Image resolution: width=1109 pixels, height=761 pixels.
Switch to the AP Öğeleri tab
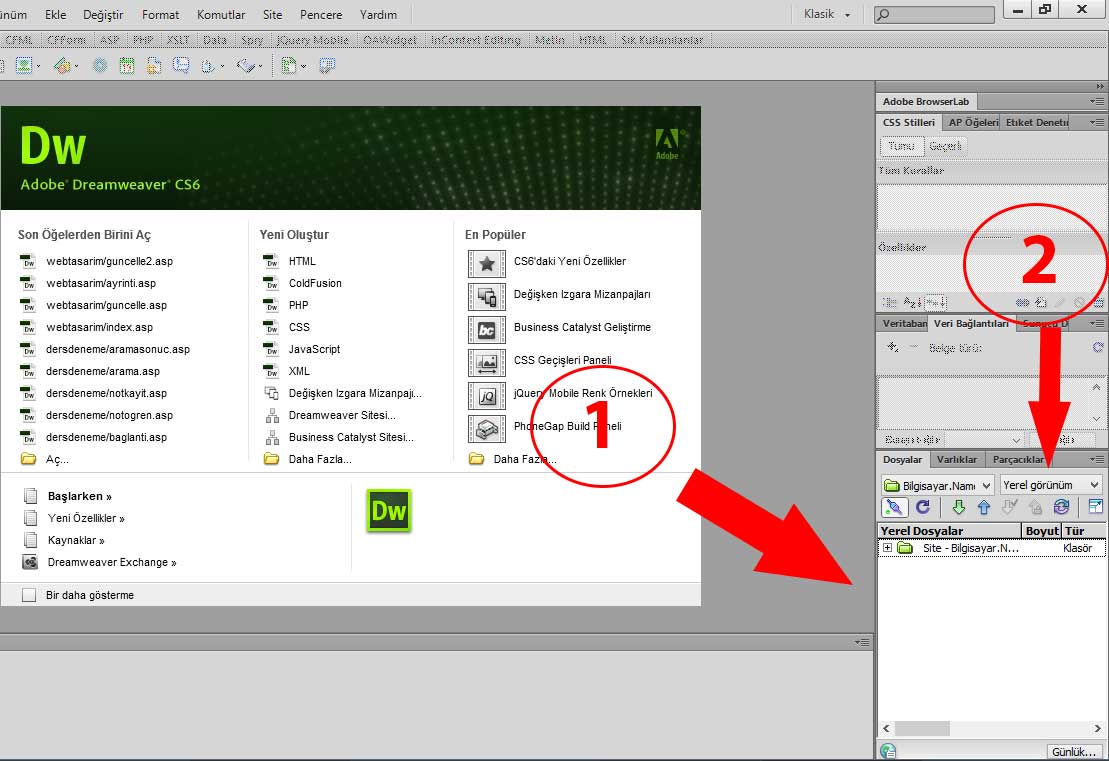click(x=973, y=122)
